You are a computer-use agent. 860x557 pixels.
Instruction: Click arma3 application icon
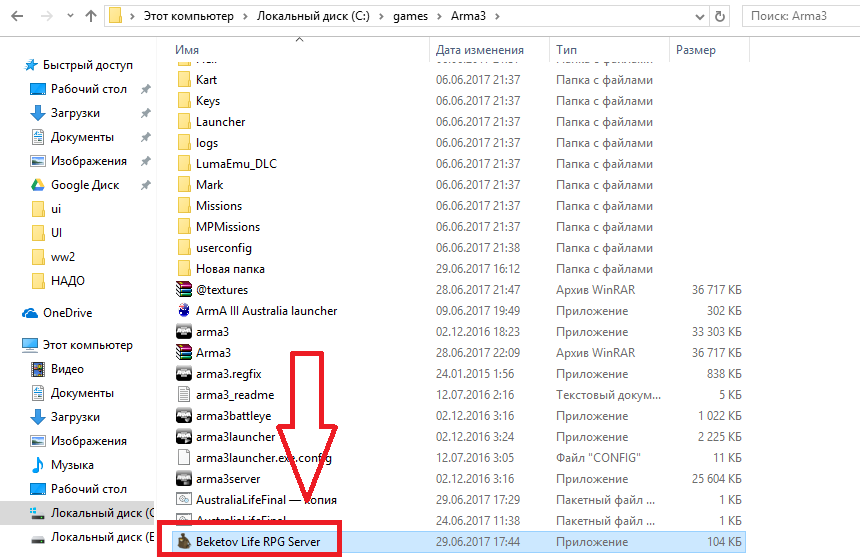point(184,332)
